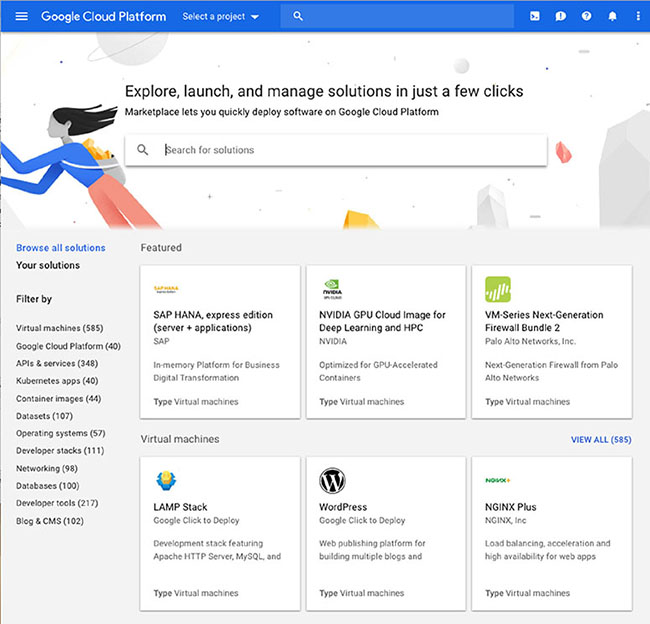Filter by Developer tools (217)
This screenshot has height=624, width=650.
click(57, 503)
